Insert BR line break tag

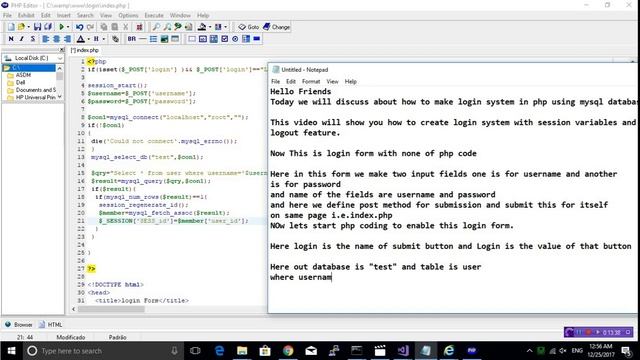[131, 39]
